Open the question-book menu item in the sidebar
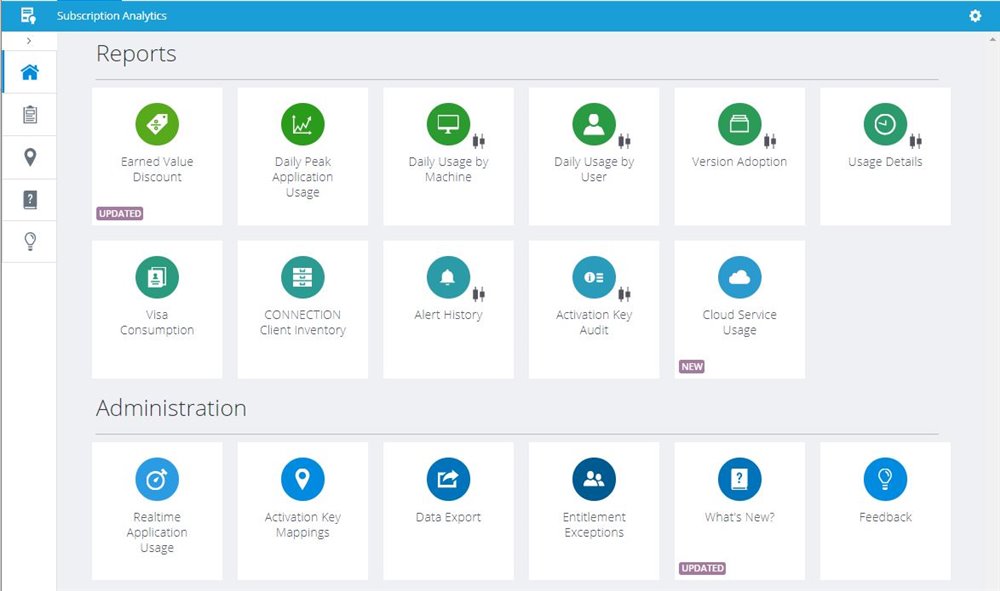The image size is (1000, 591). [x=29, y=199]
